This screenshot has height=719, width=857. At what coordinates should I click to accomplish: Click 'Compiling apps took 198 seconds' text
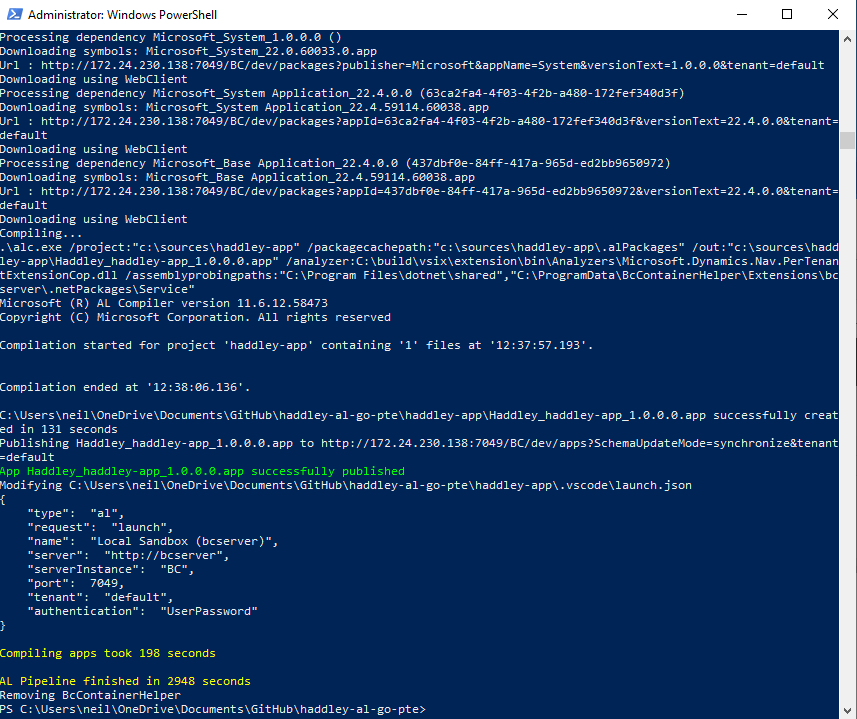108,653
